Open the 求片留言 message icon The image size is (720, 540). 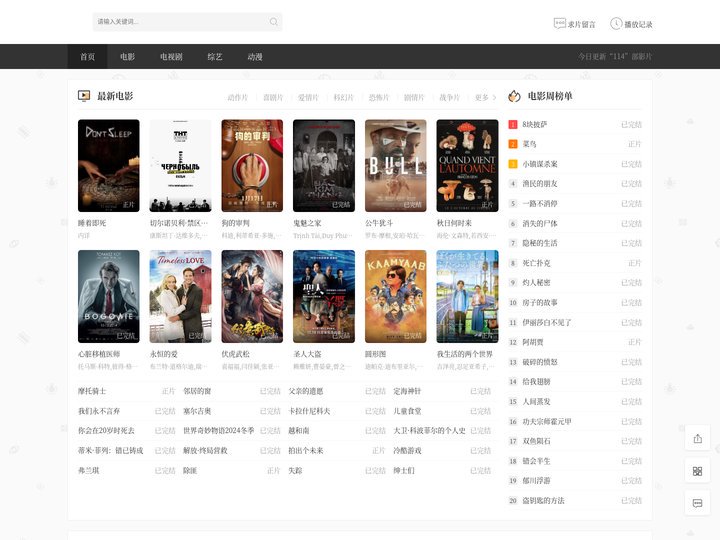(559, 23)
